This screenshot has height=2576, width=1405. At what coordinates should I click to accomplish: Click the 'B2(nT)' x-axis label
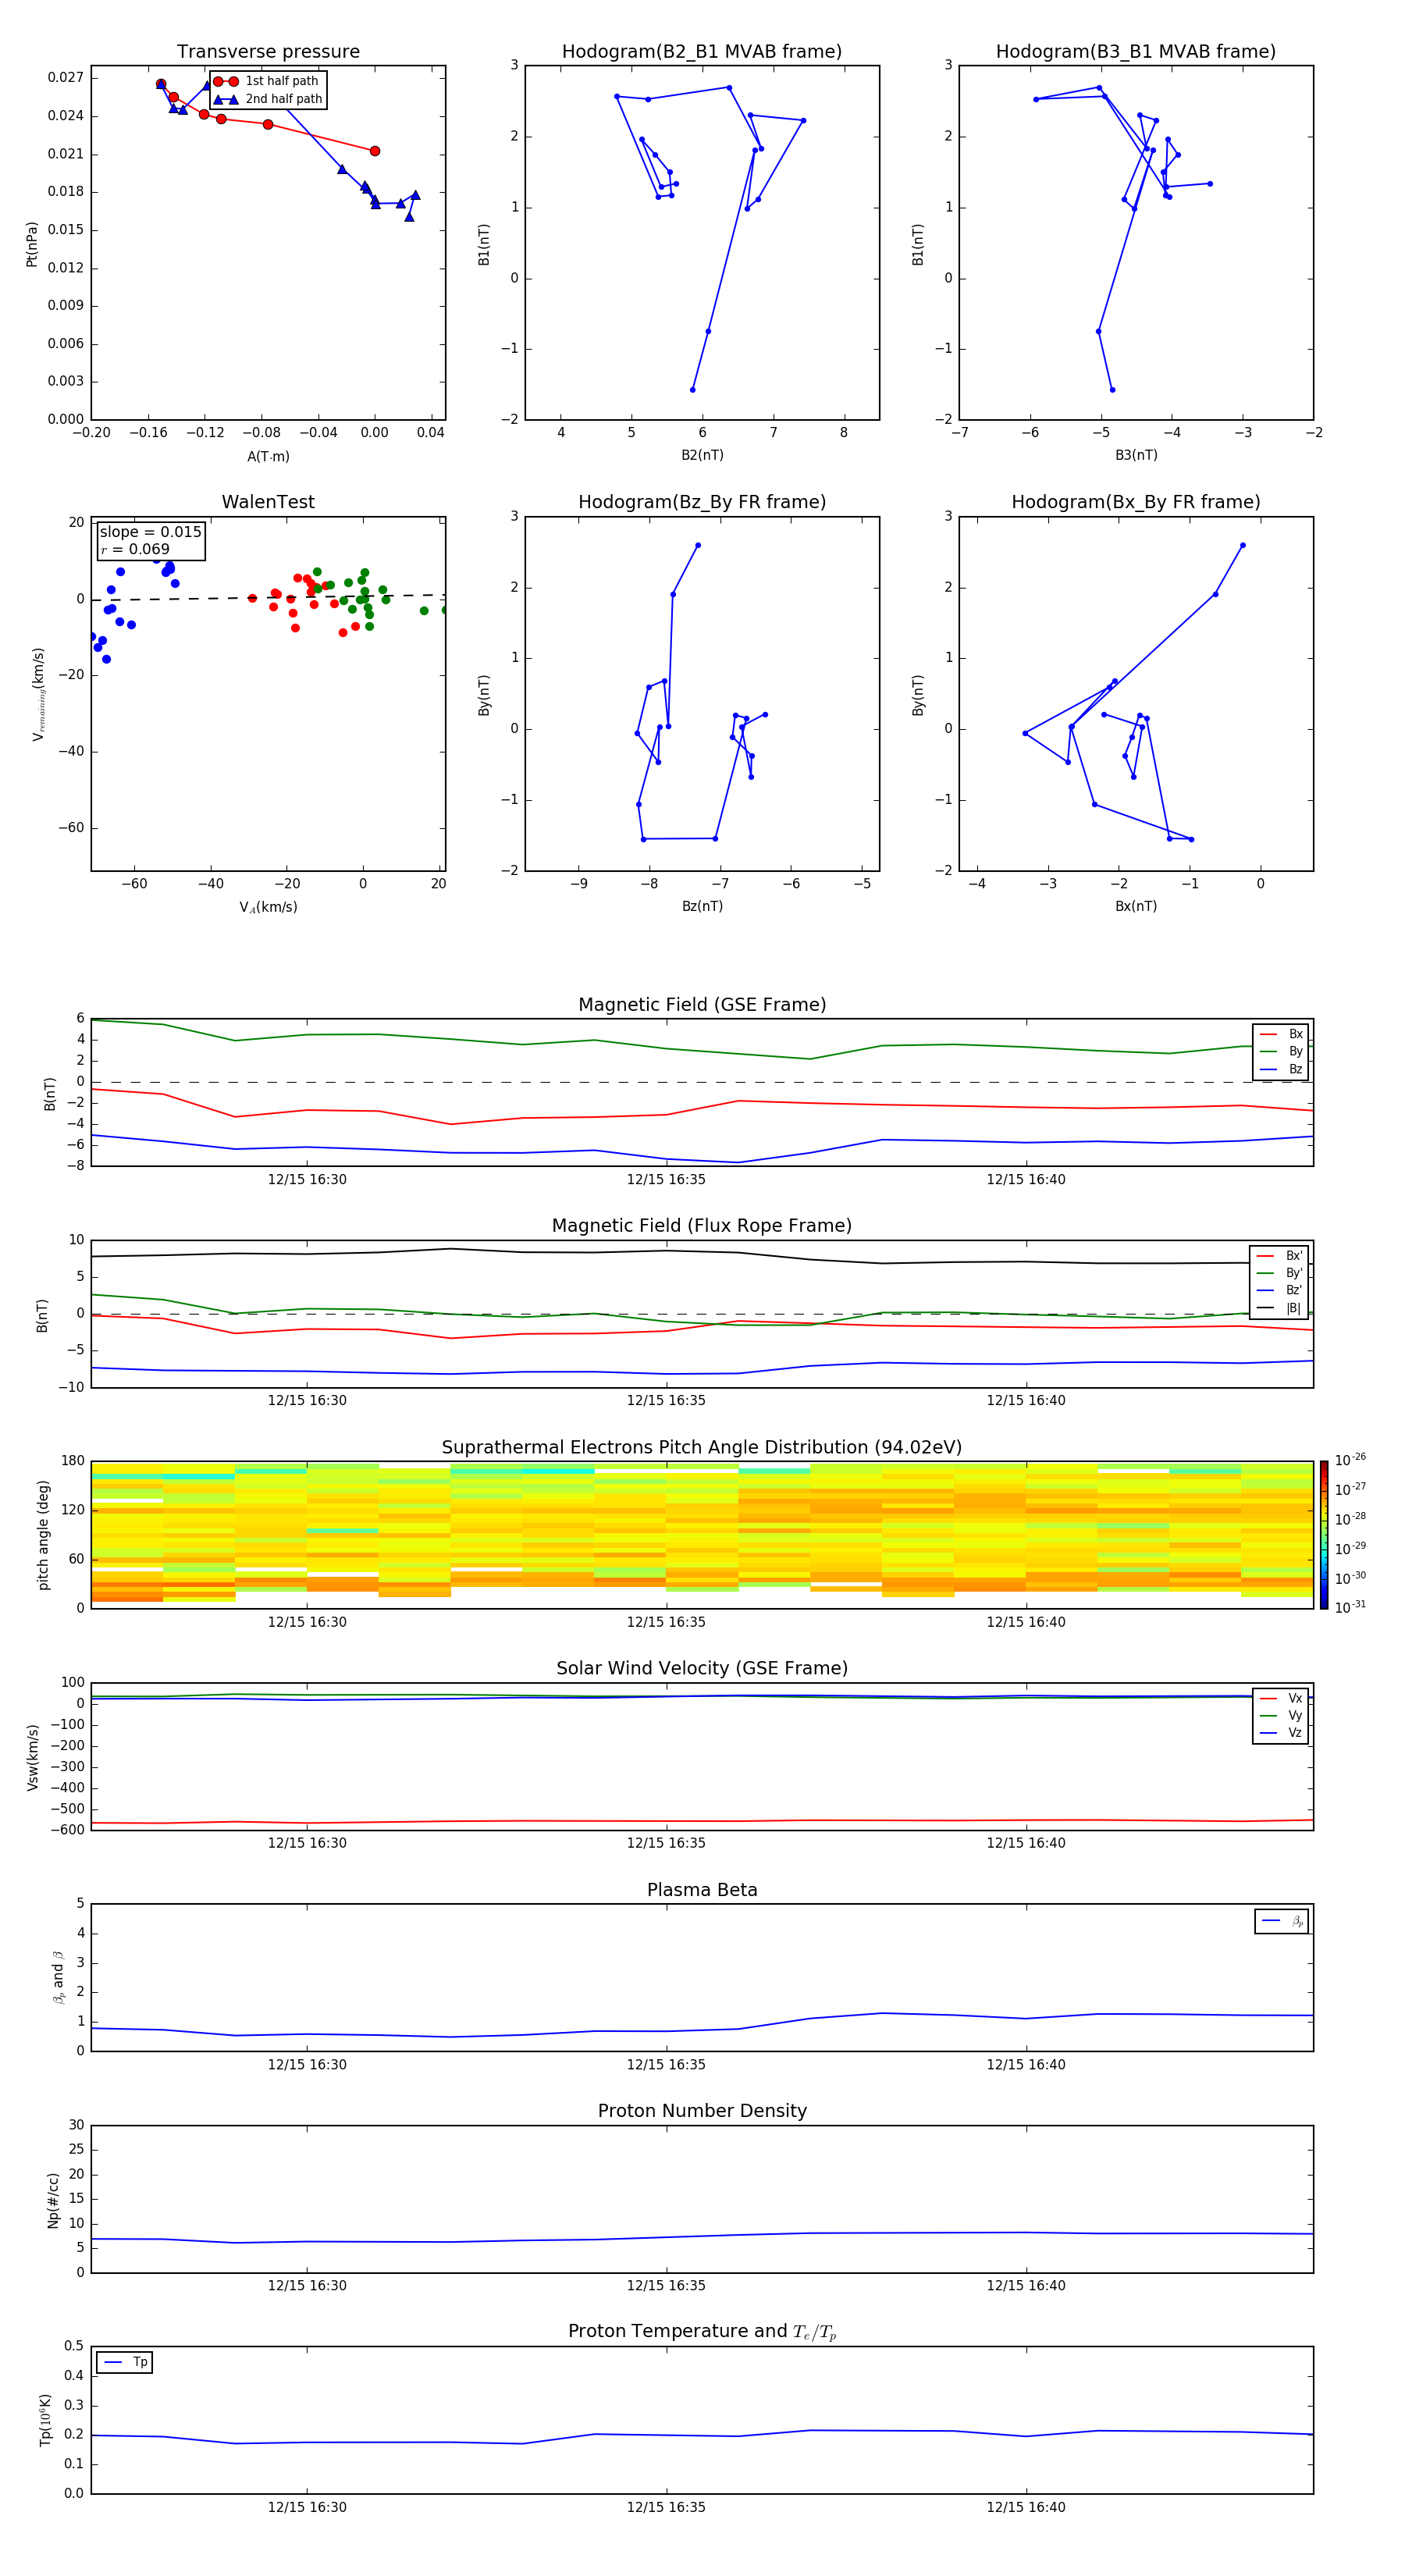pyautogui.click(x=702, y=455)
